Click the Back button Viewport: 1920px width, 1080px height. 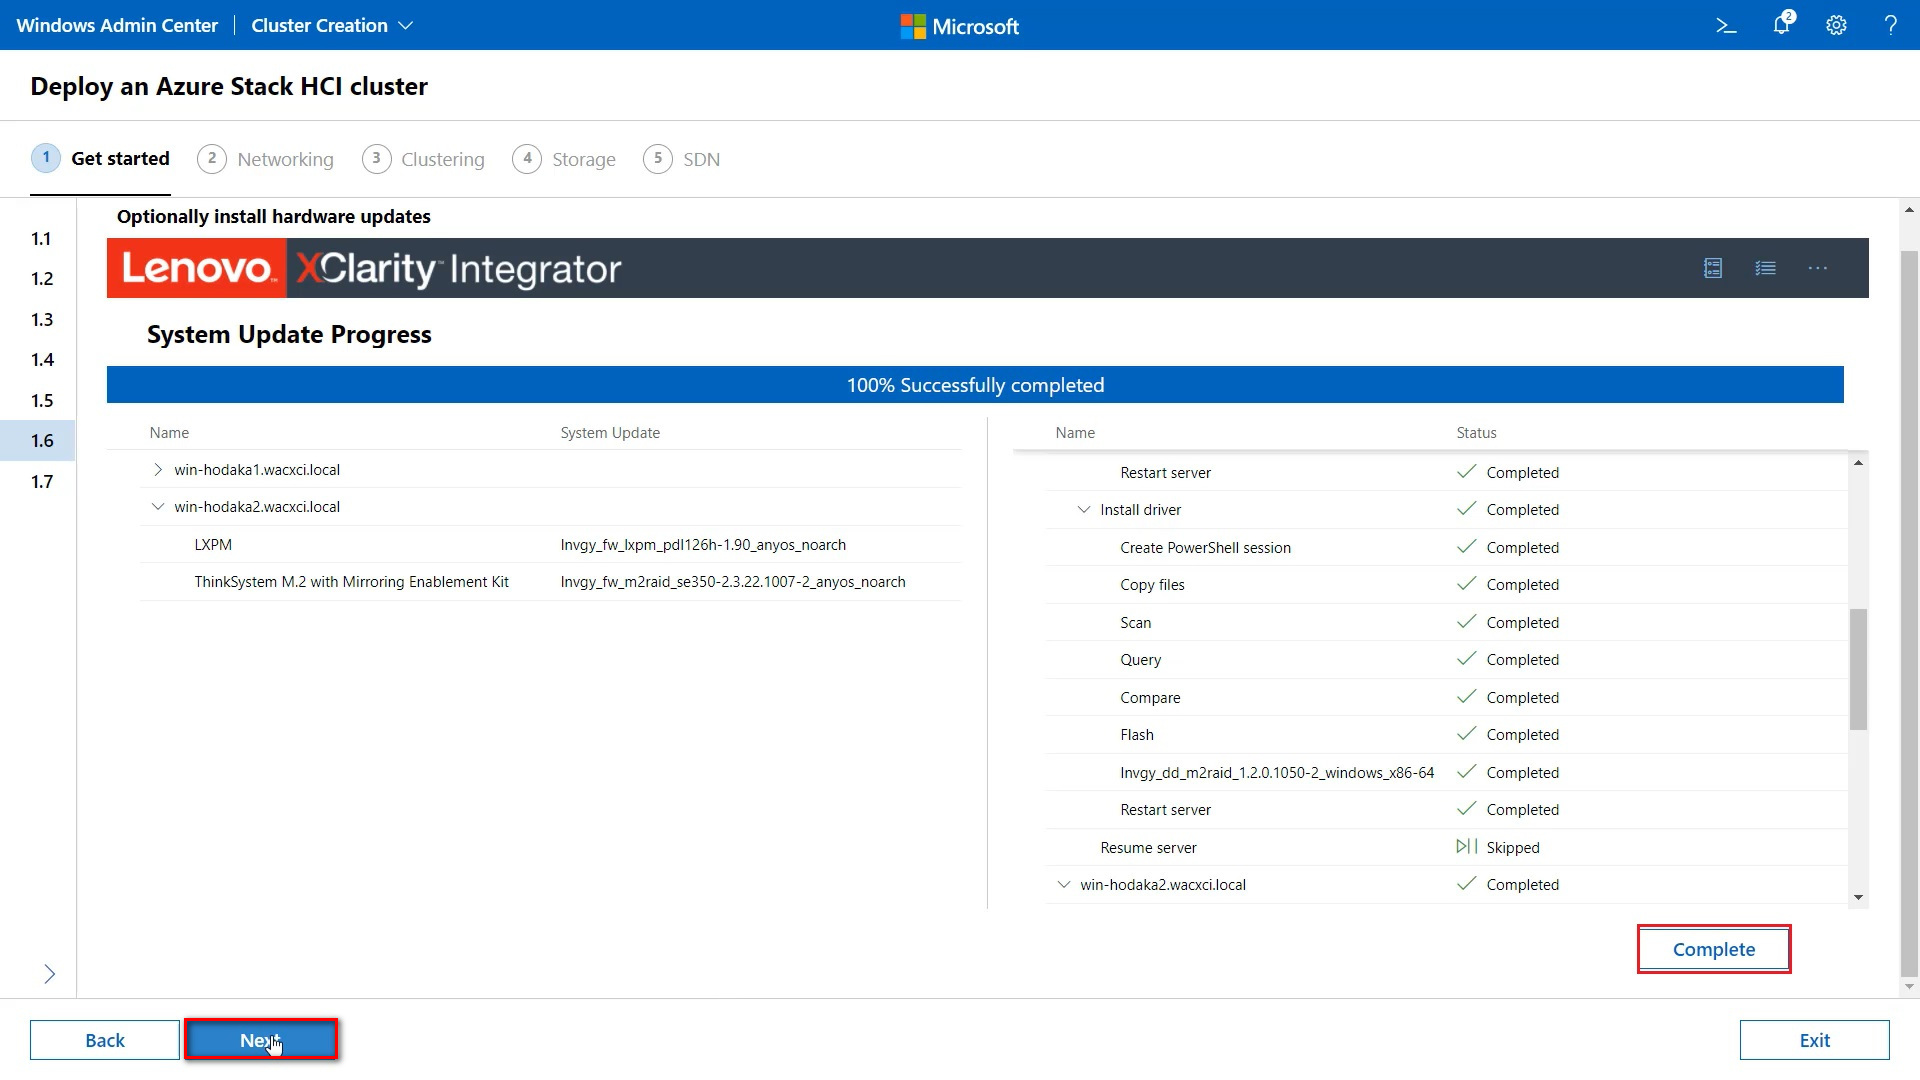coord(104,1040)
